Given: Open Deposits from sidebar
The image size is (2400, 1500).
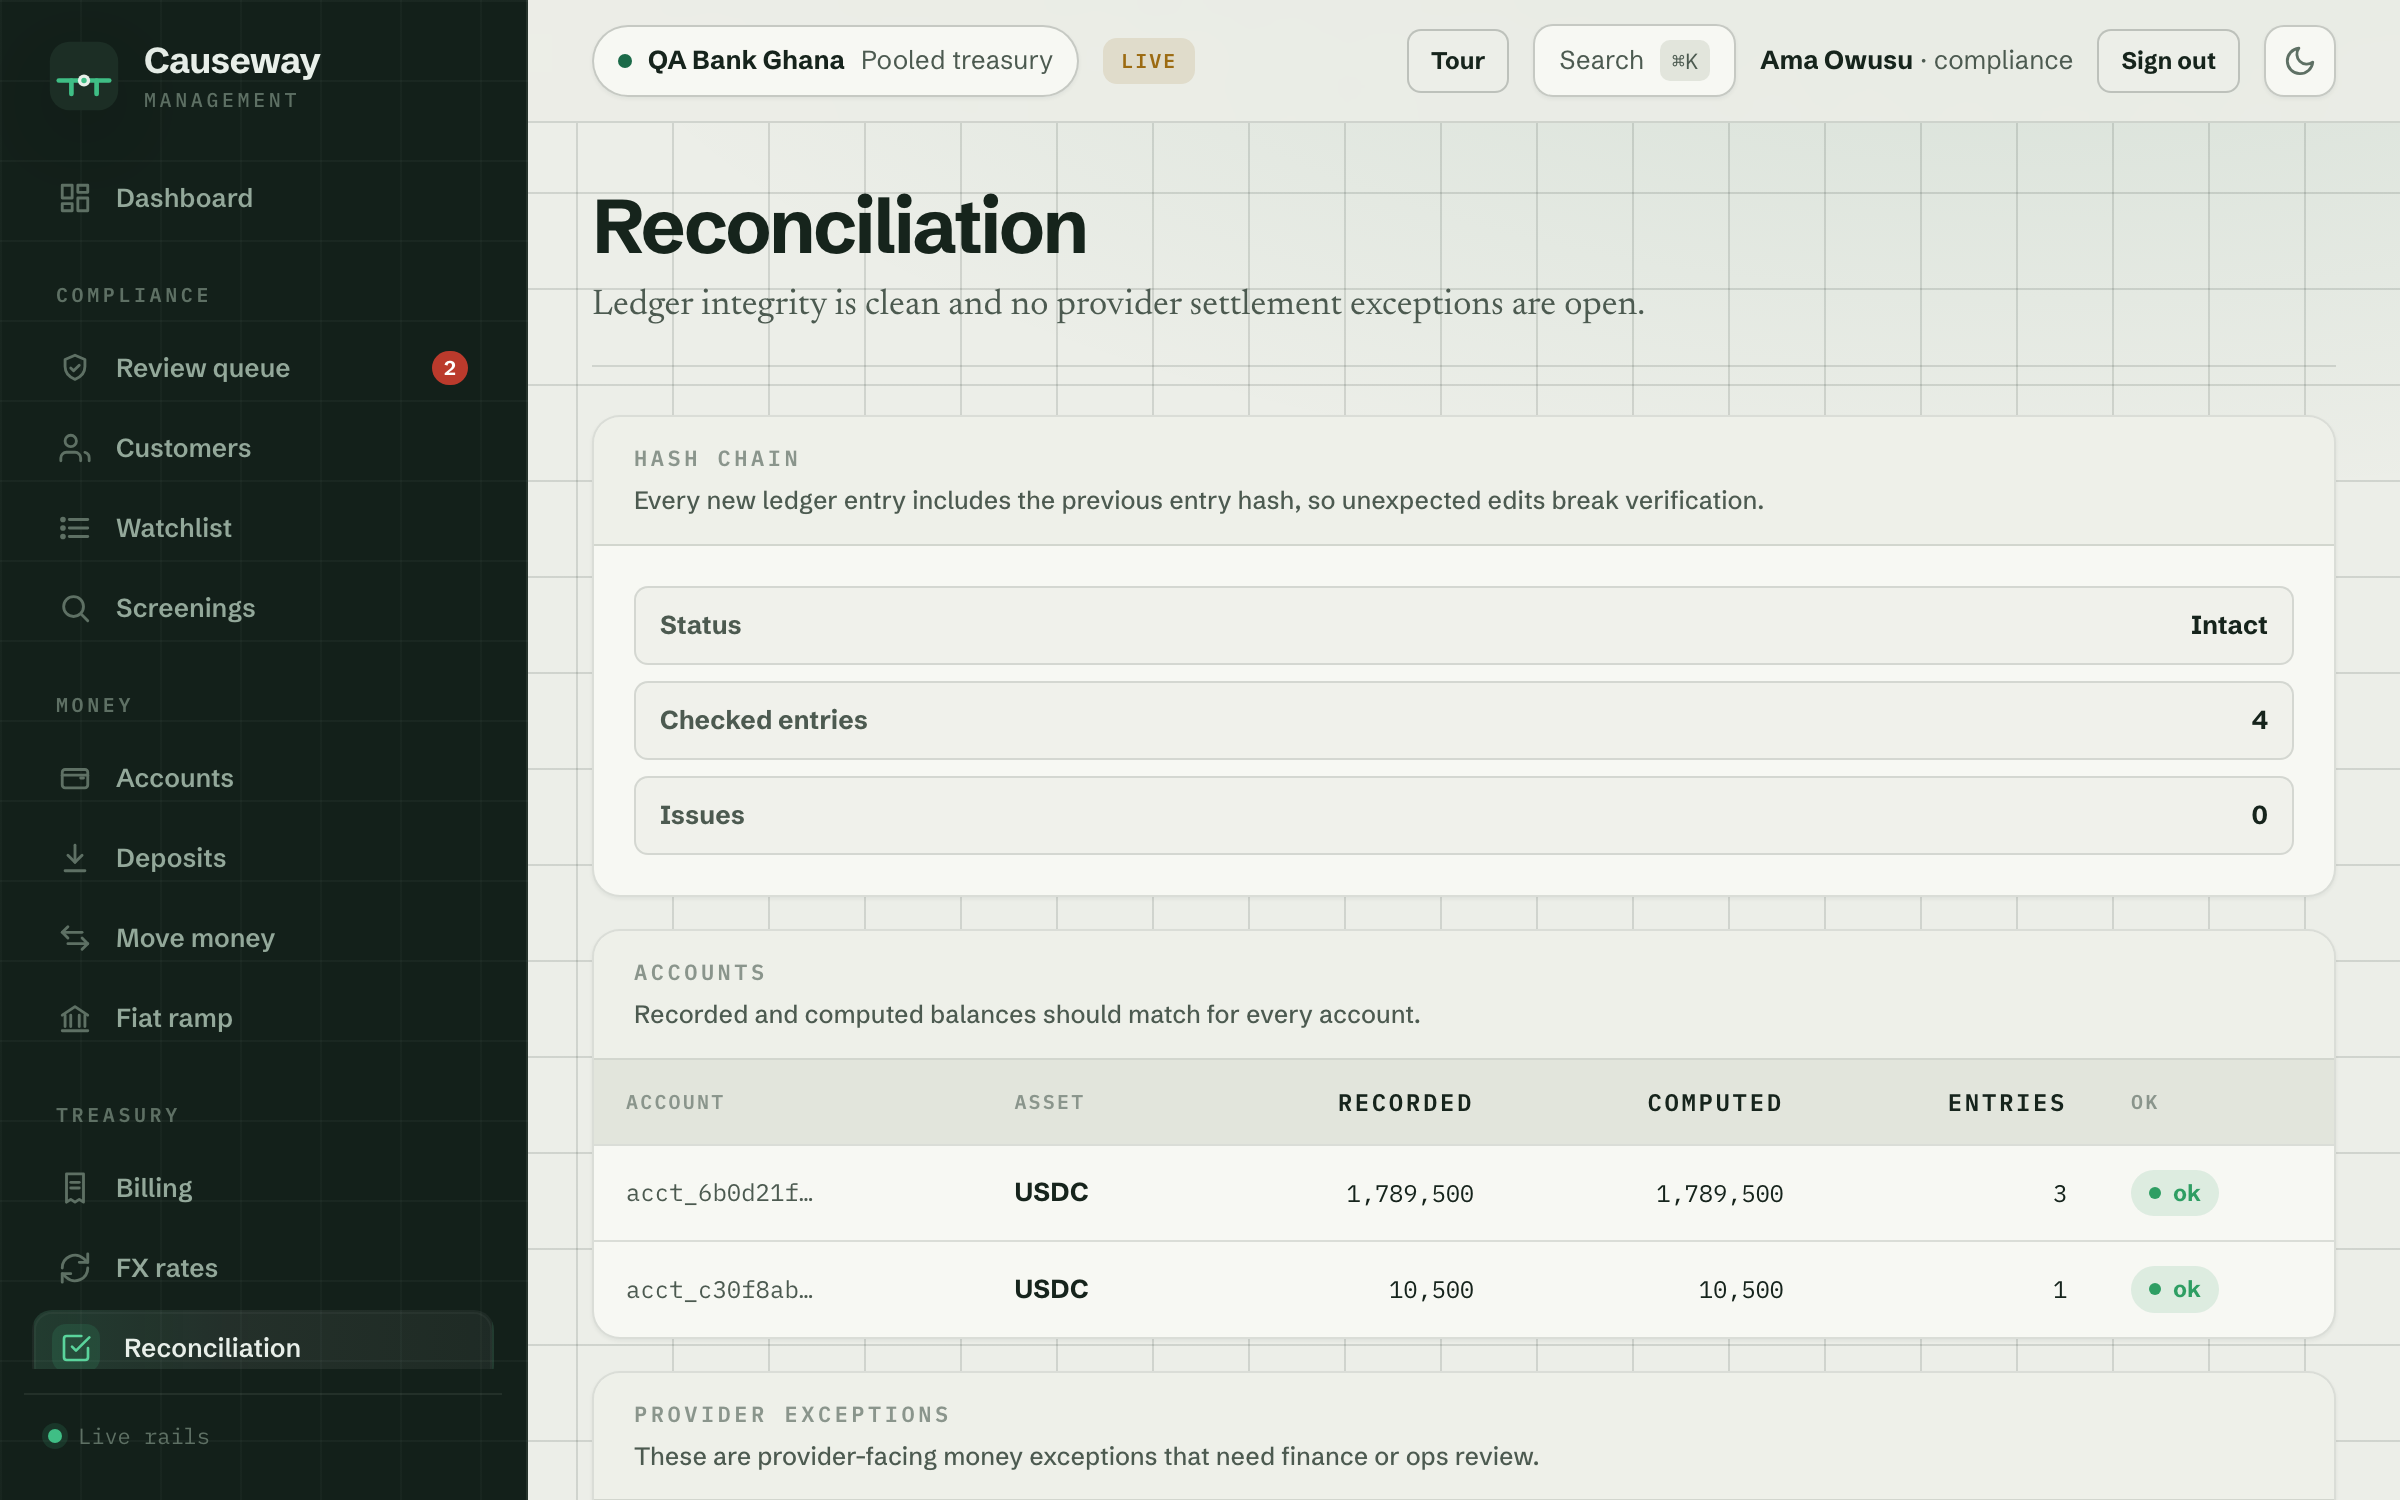Looking at the screenshot, I should coord(264,858).
